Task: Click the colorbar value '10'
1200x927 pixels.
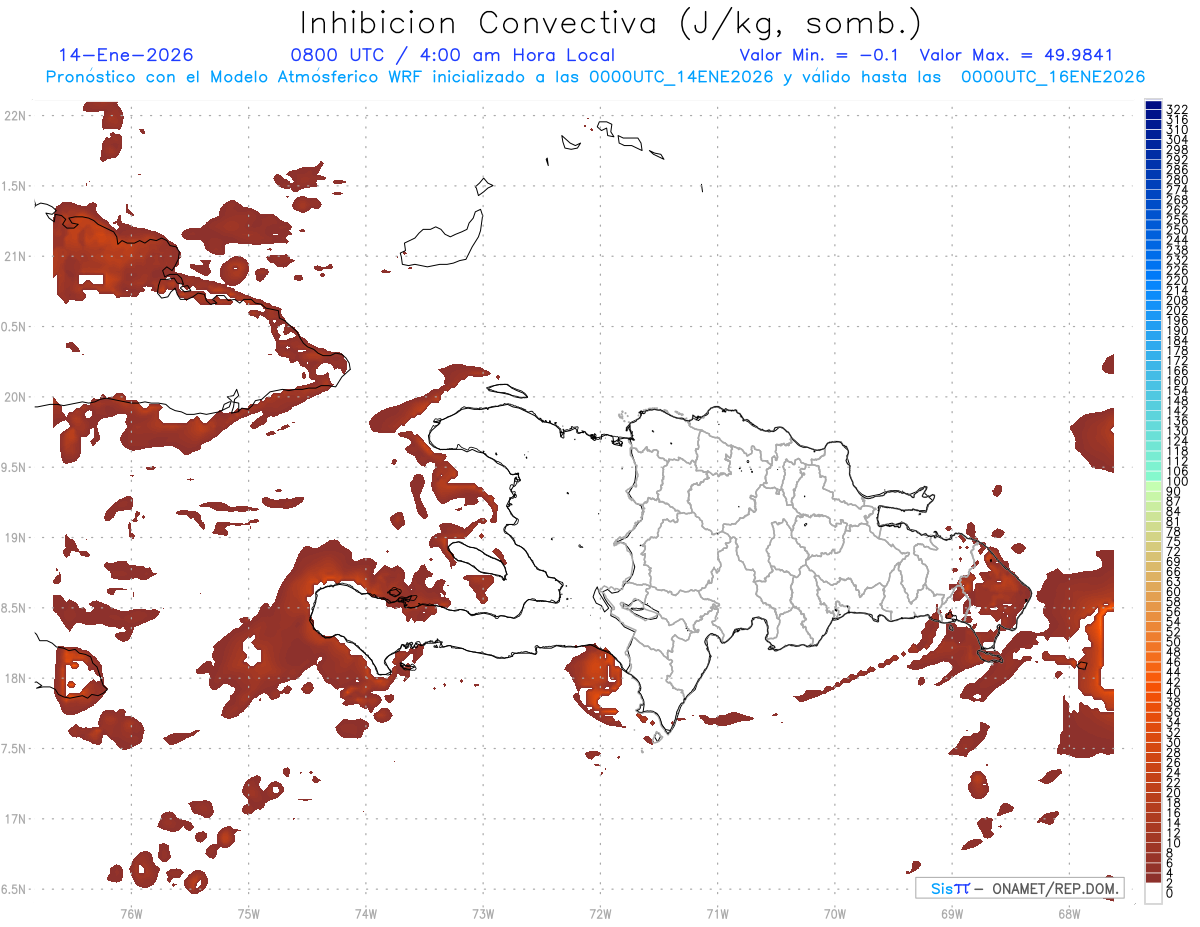Action: pos(1174,843)
